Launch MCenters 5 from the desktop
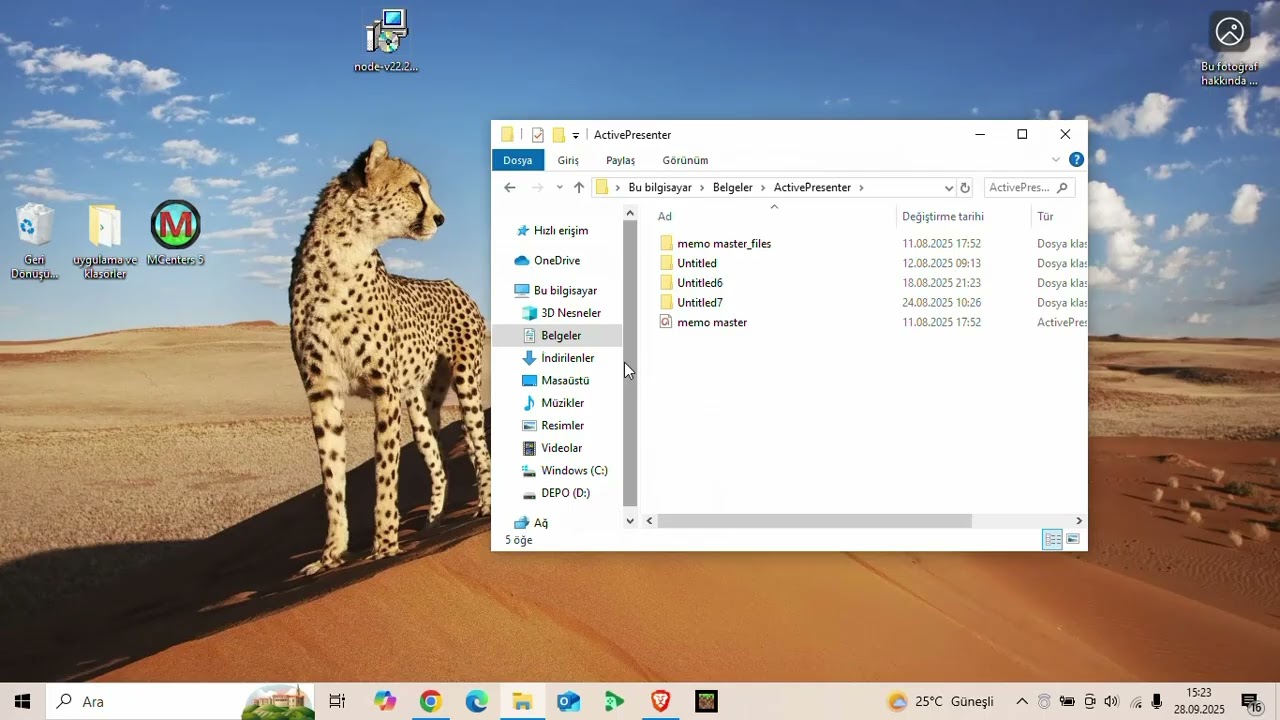This screenshot has height=720, width=1280. click(x=175, y=233)
